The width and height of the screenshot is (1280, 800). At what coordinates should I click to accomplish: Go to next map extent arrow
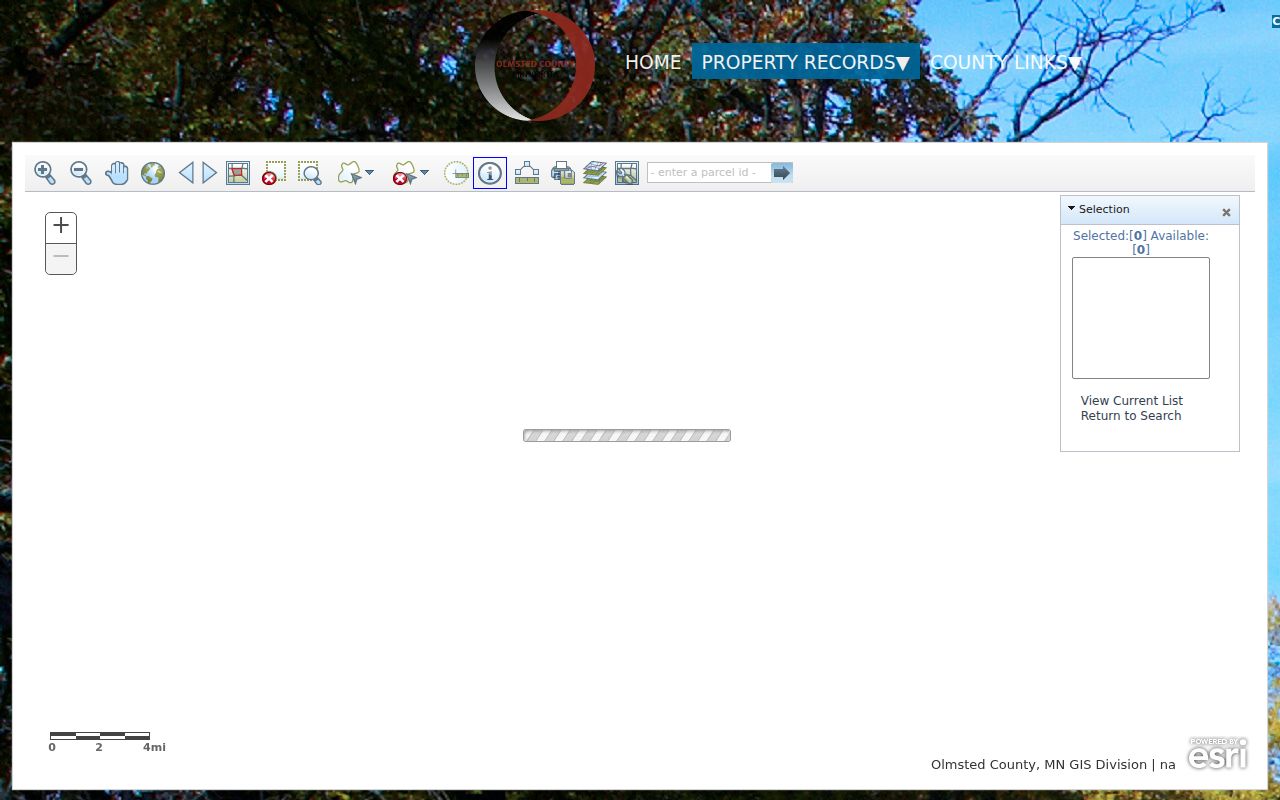point(209,173)
